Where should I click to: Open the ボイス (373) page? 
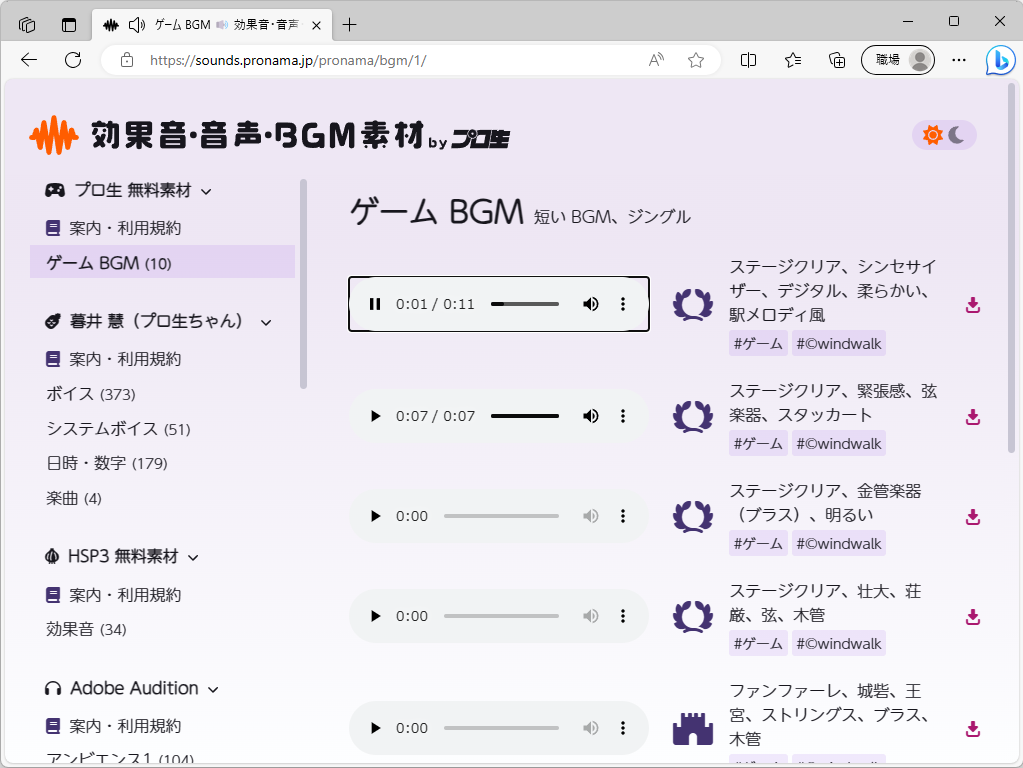[x=90, y=394]
